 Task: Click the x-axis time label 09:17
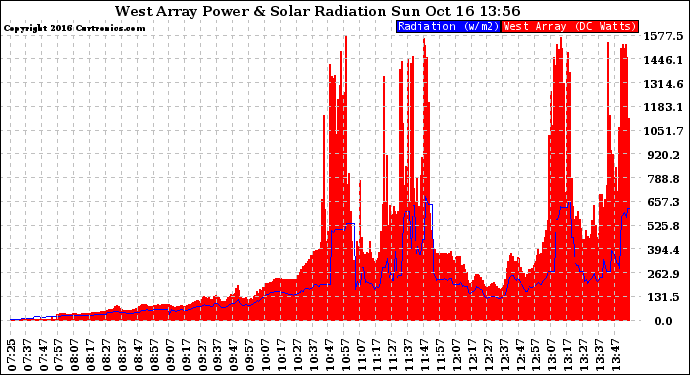click(x=186, y=355)
